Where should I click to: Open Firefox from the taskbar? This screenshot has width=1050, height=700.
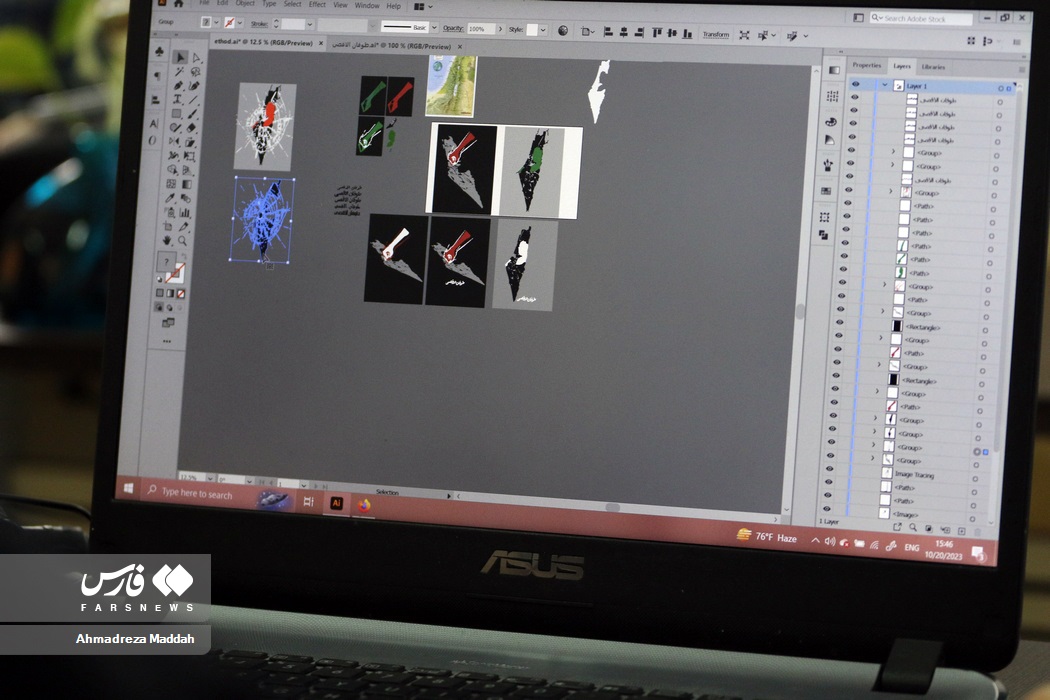coord(364,505)
